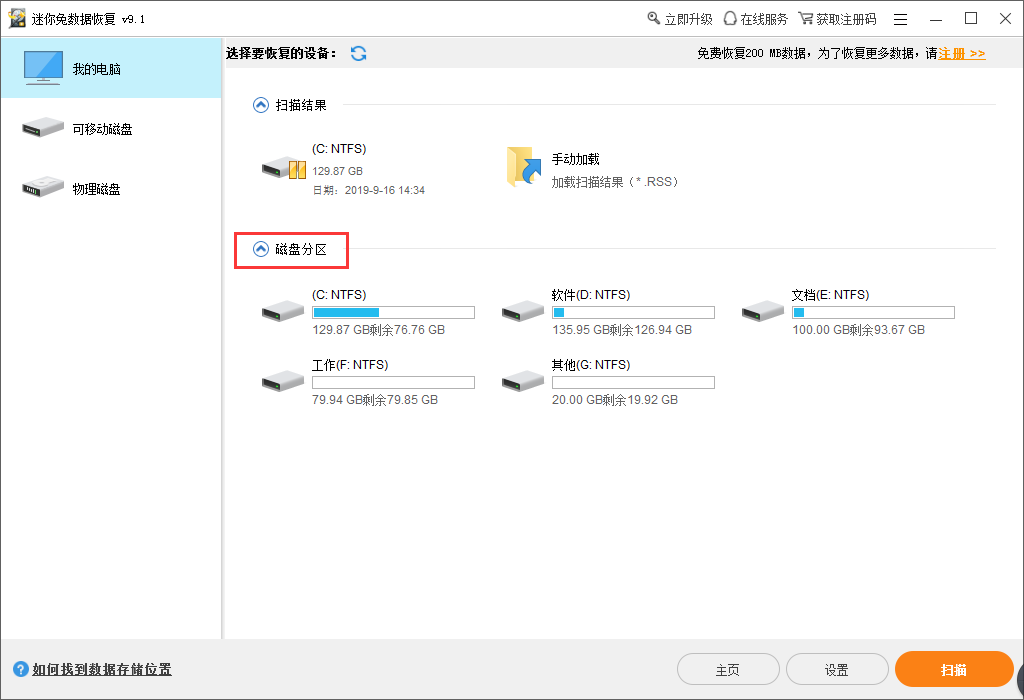Click the 其他(G: NTFS) label

[x=590, y=364]
